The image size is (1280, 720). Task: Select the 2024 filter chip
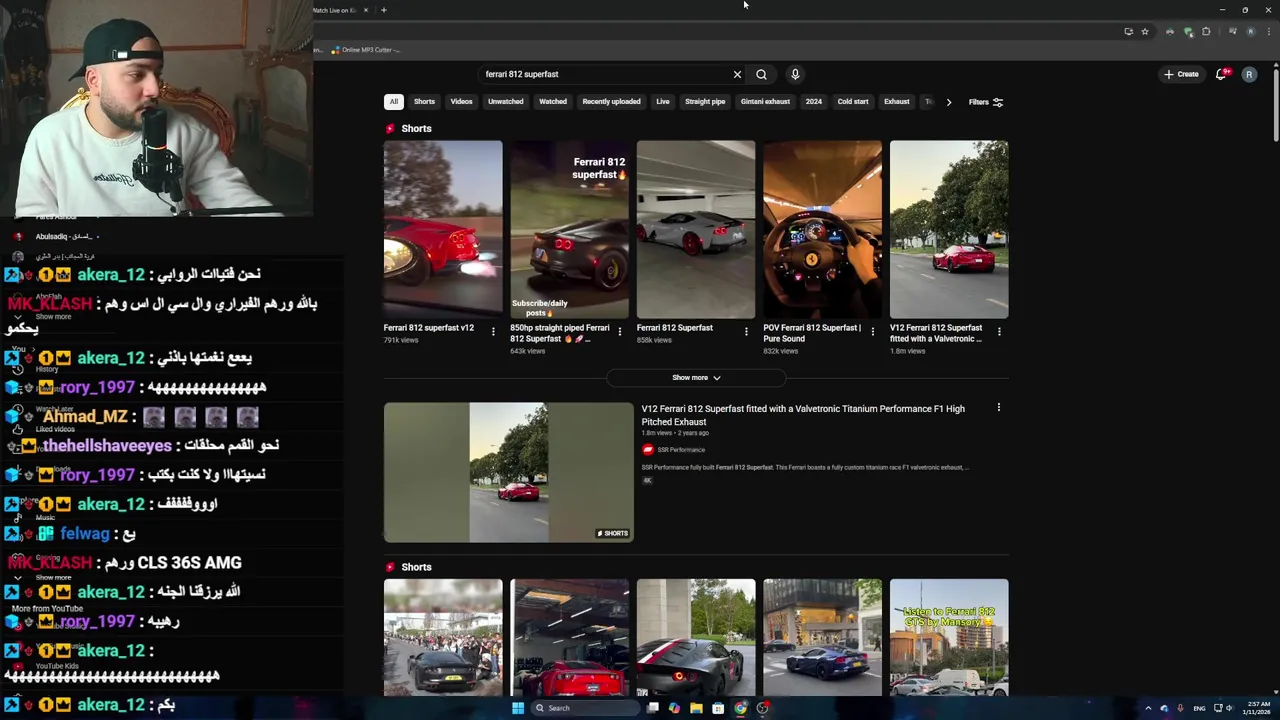[x=814, y=102]
